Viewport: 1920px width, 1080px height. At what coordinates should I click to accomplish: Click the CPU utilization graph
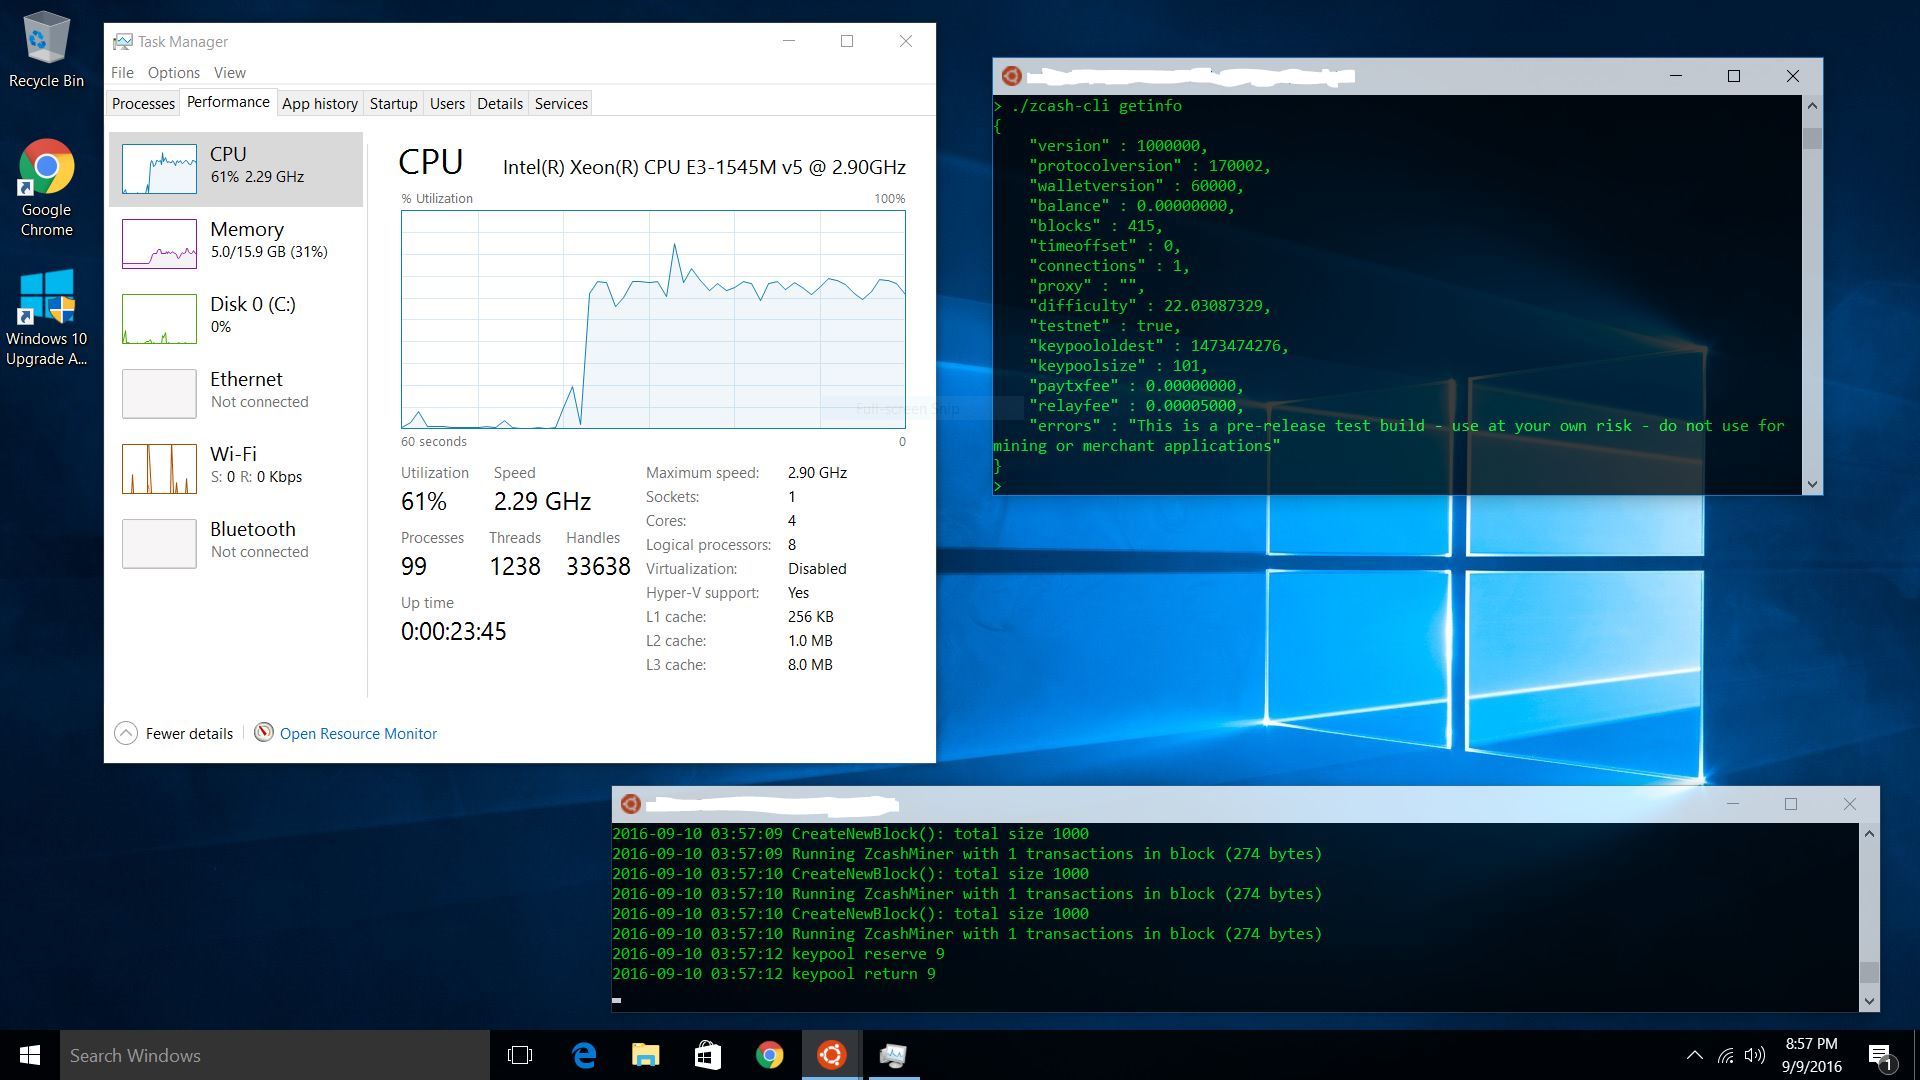click(653, 319)
